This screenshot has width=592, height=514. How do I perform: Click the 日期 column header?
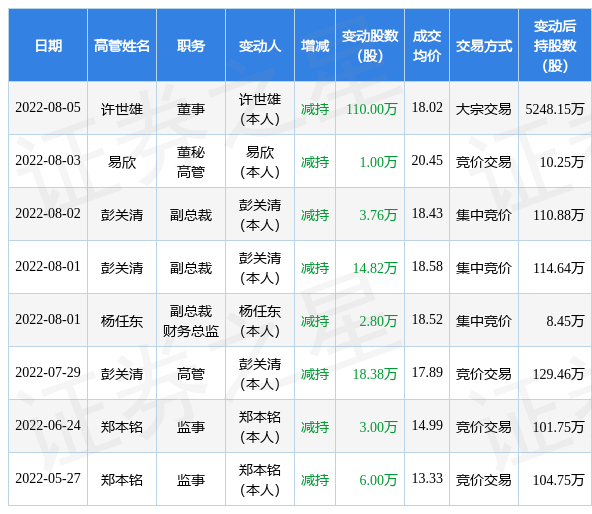coord(48,46)
